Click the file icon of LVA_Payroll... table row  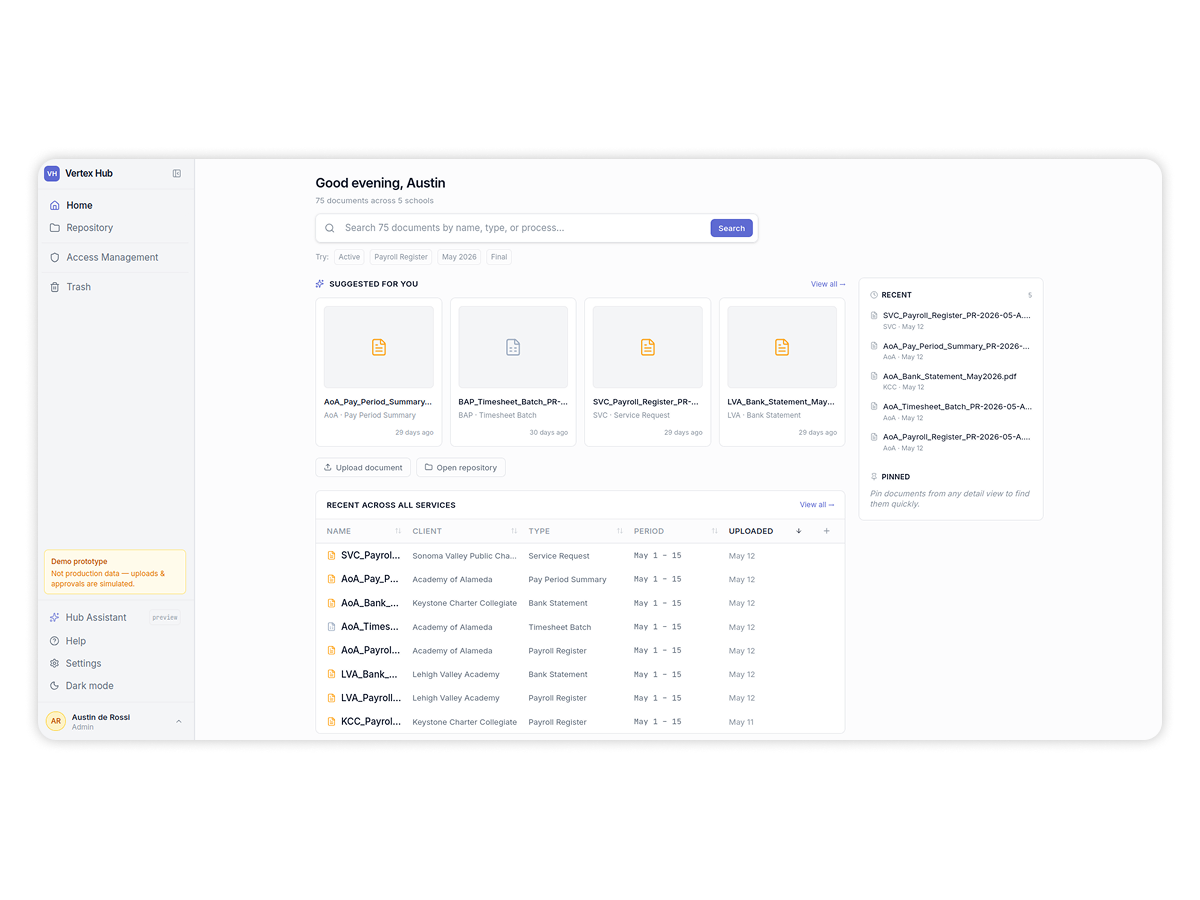coord(332,698)
